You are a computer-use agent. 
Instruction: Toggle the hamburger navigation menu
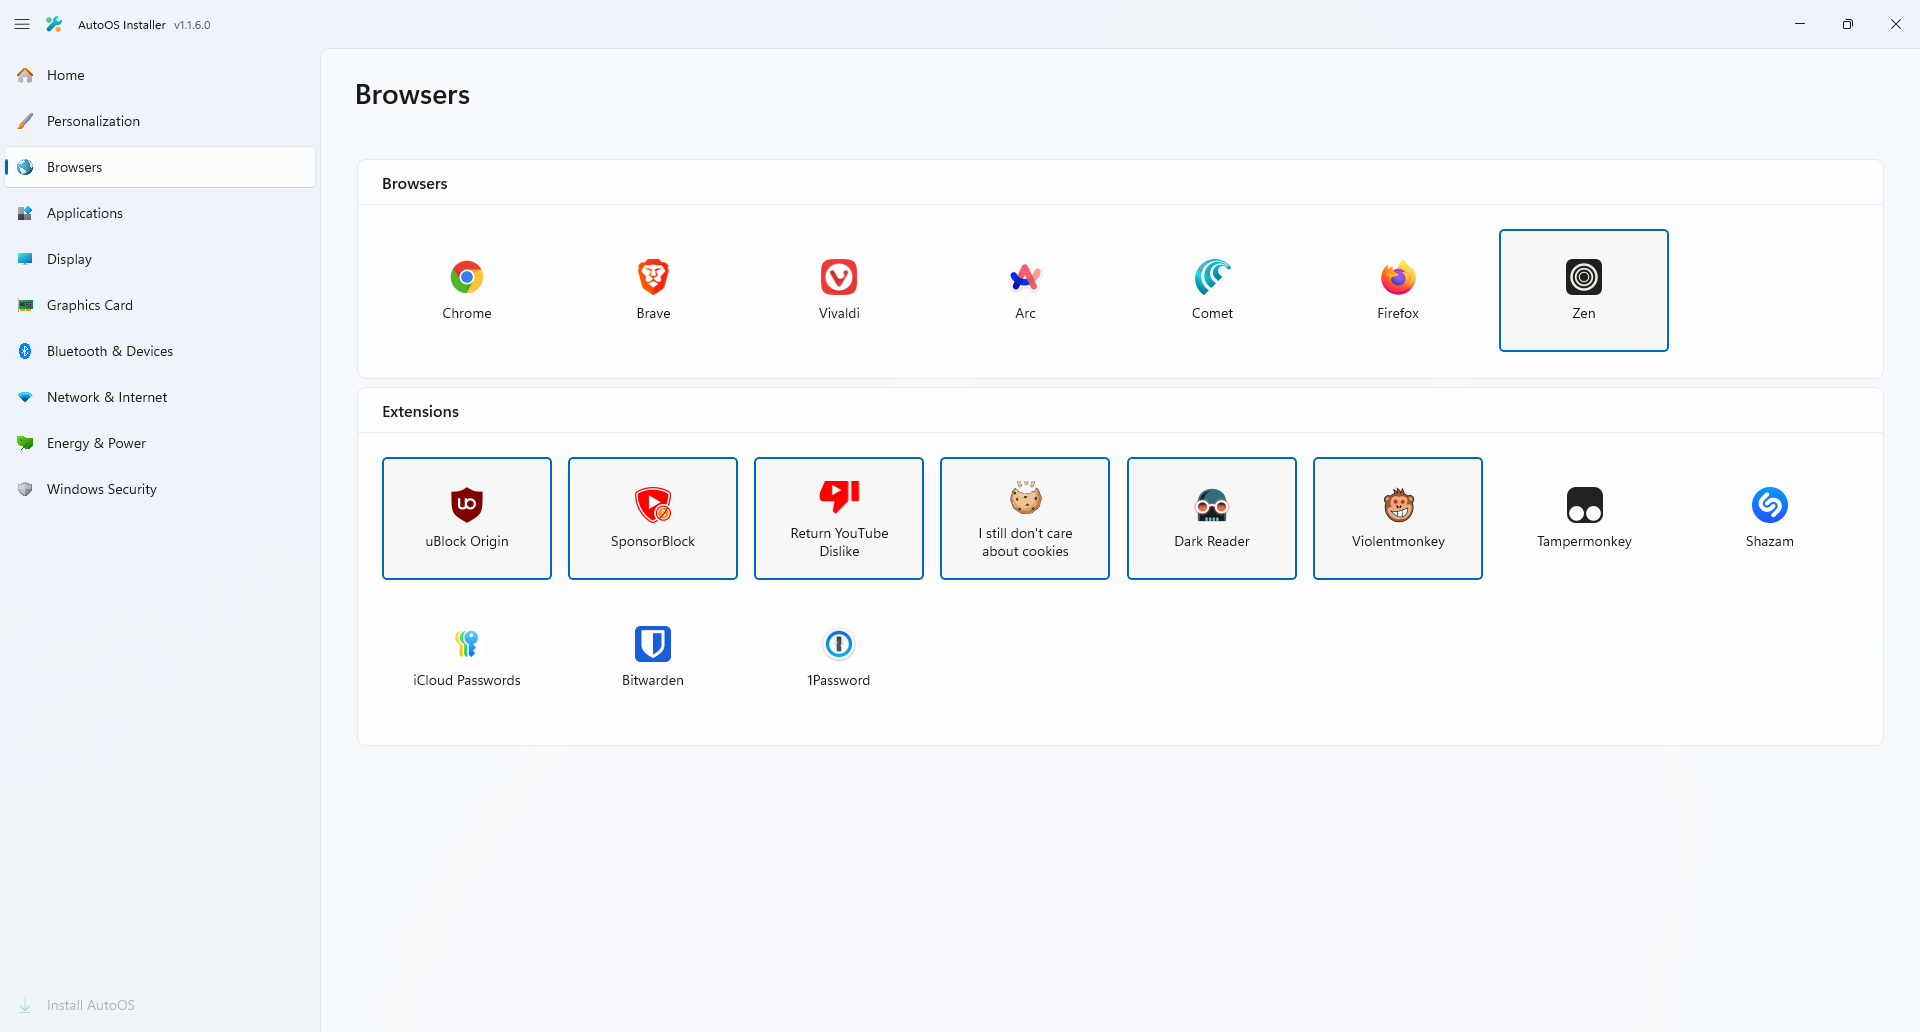[22, 24]
